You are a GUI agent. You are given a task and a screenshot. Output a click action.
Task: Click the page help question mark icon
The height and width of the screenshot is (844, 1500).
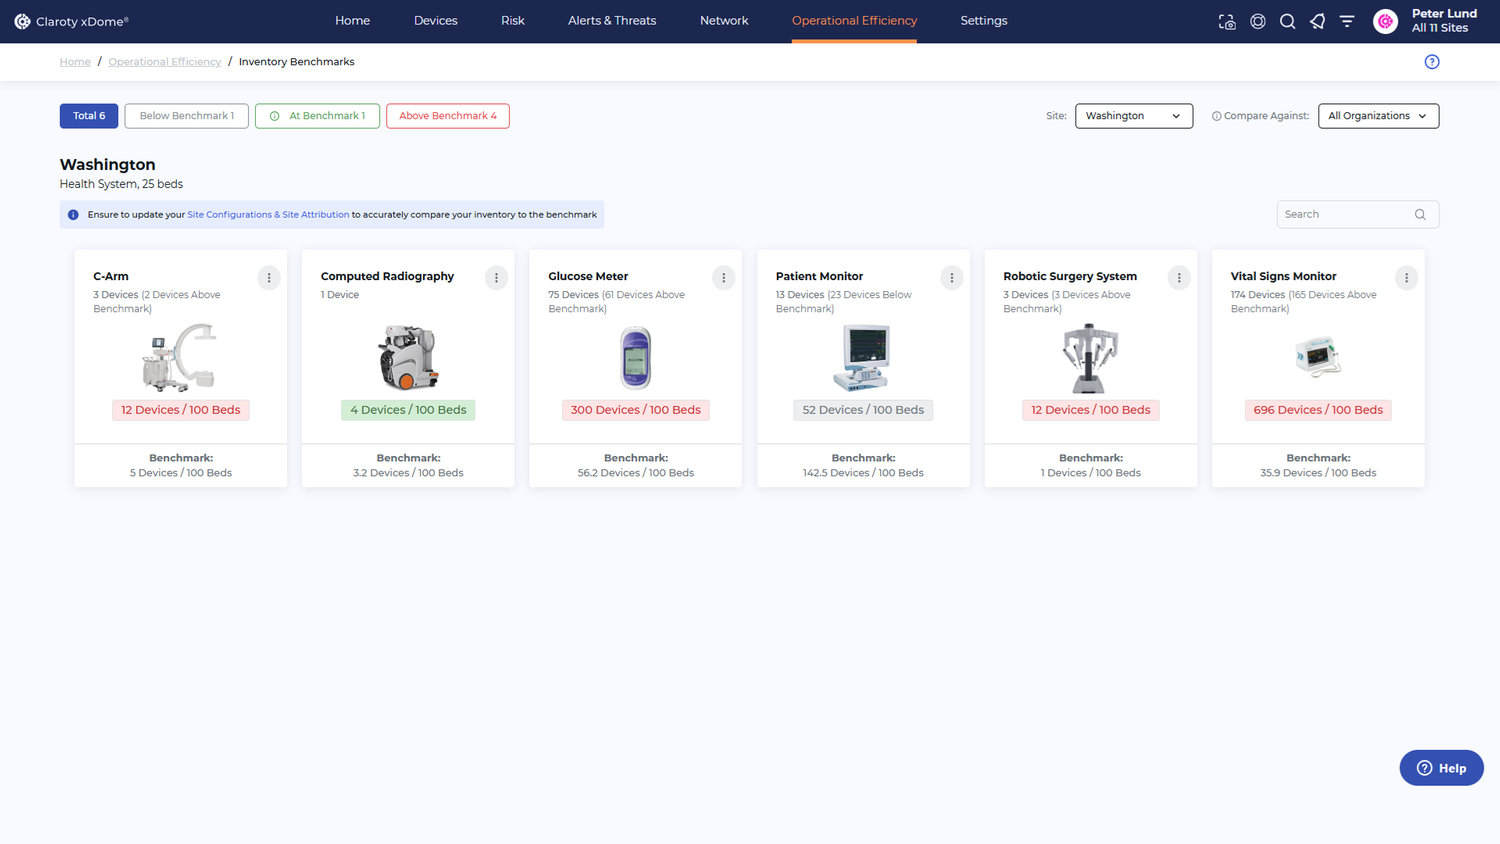1432,62
